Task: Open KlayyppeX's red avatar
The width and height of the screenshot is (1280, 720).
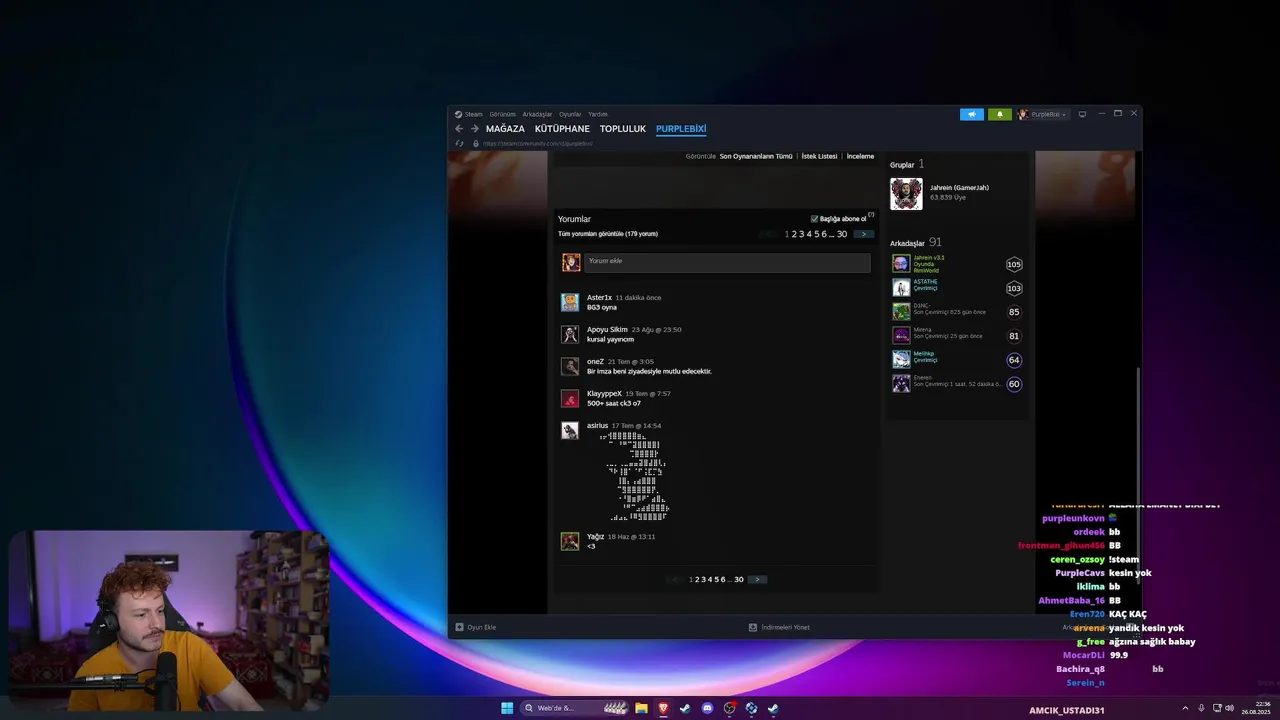Action: pos(570,398)
